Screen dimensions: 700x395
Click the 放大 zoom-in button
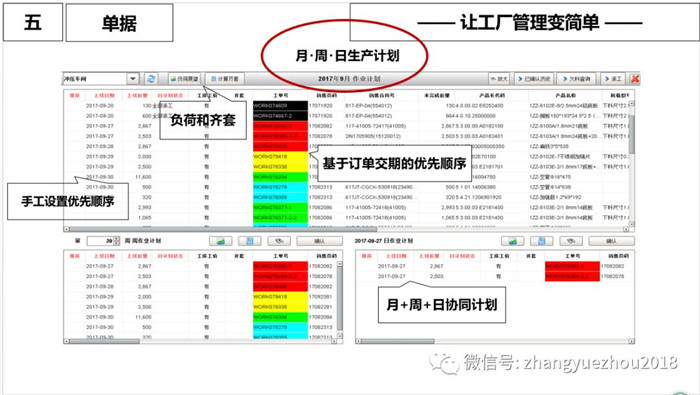[x=500, y=79]
